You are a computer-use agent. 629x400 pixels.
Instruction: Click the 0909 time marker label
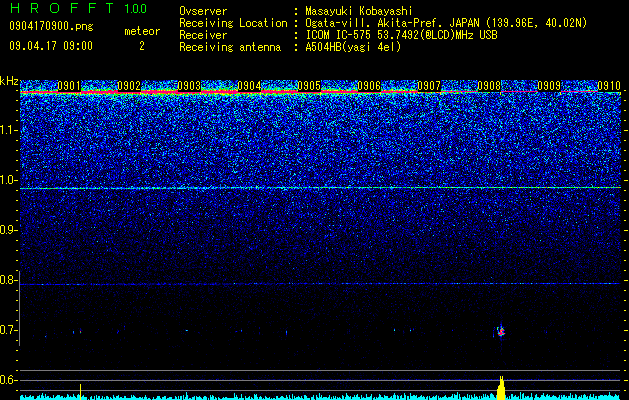549,85
